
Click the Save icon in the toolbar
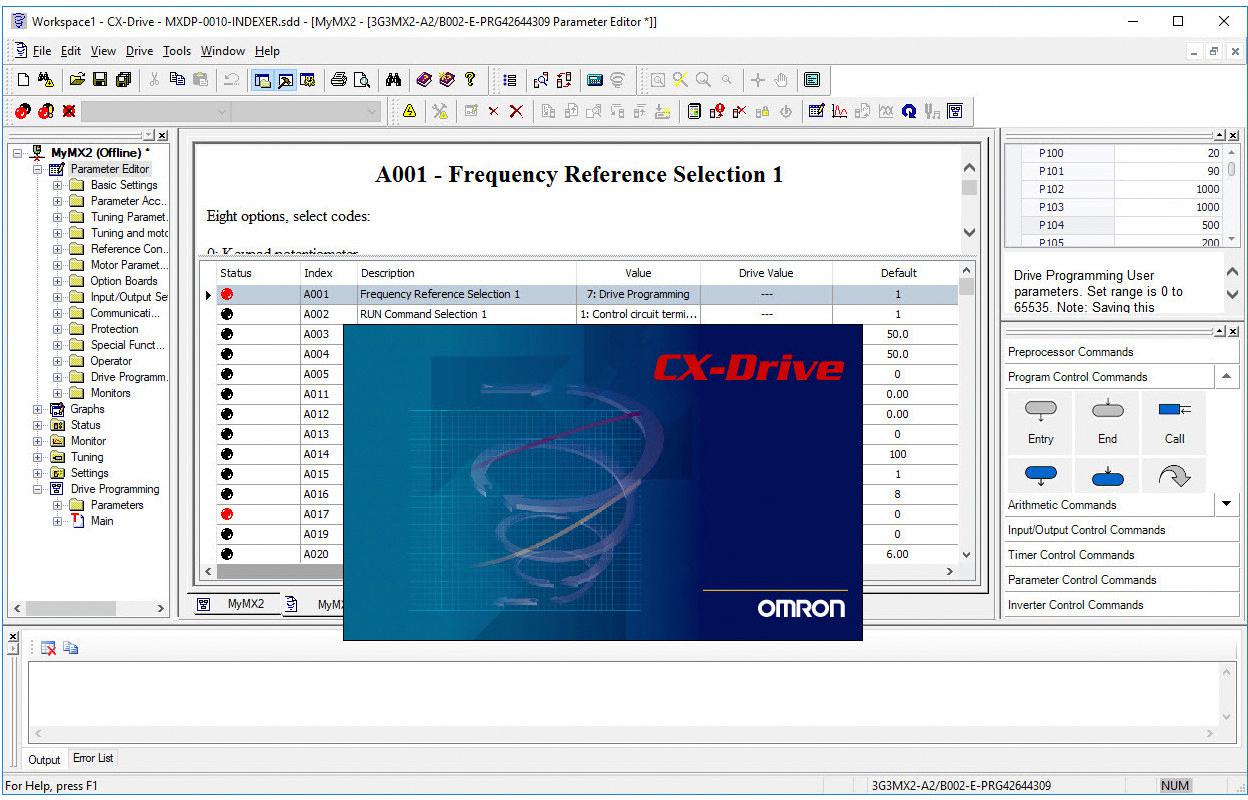(98, 80)
